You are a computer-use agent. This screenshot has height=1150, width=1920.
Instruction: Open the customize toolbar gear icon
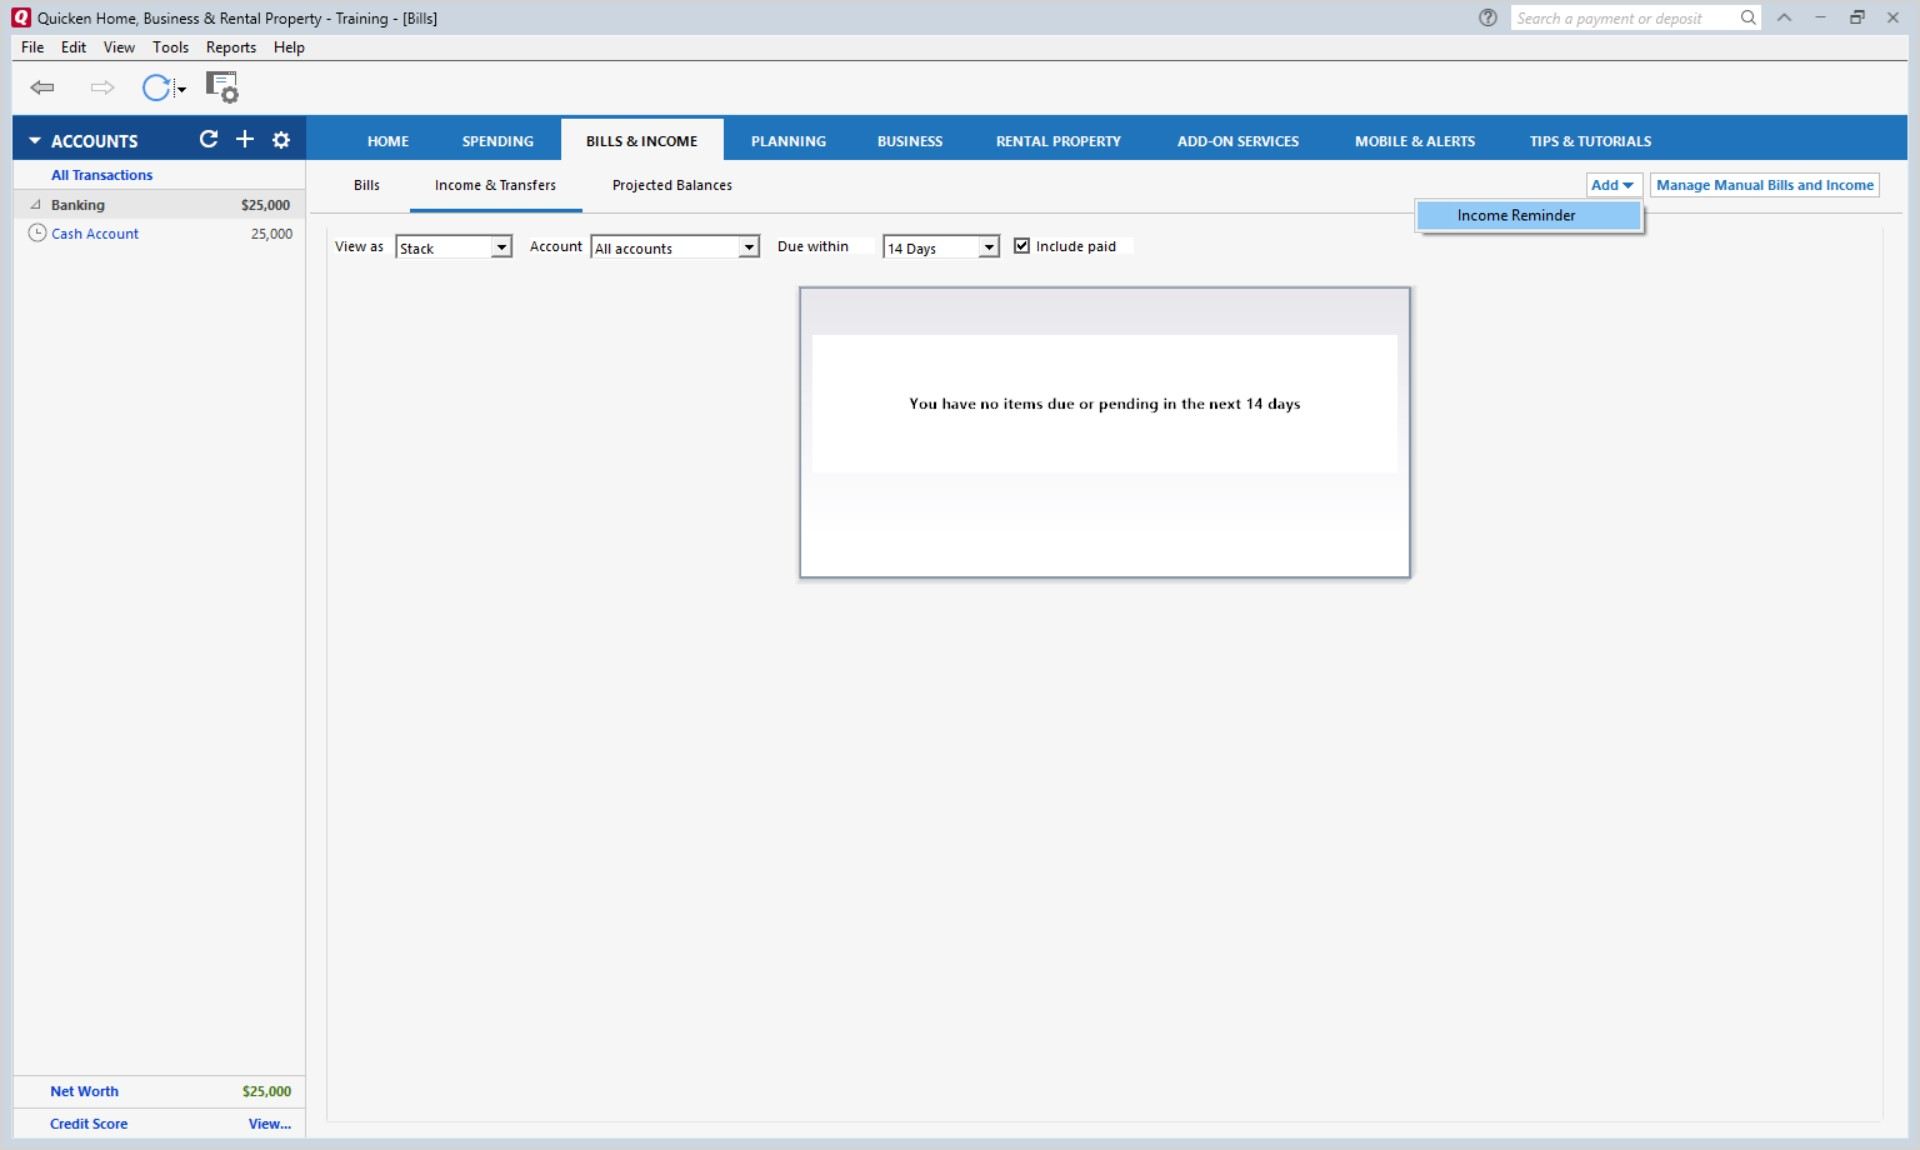(x=222, y=88)
